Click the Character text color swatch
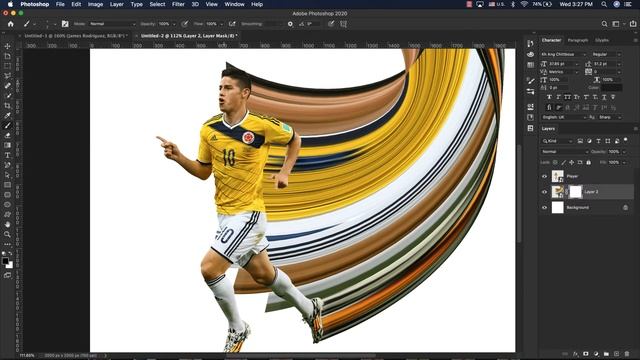 [611, 87]
